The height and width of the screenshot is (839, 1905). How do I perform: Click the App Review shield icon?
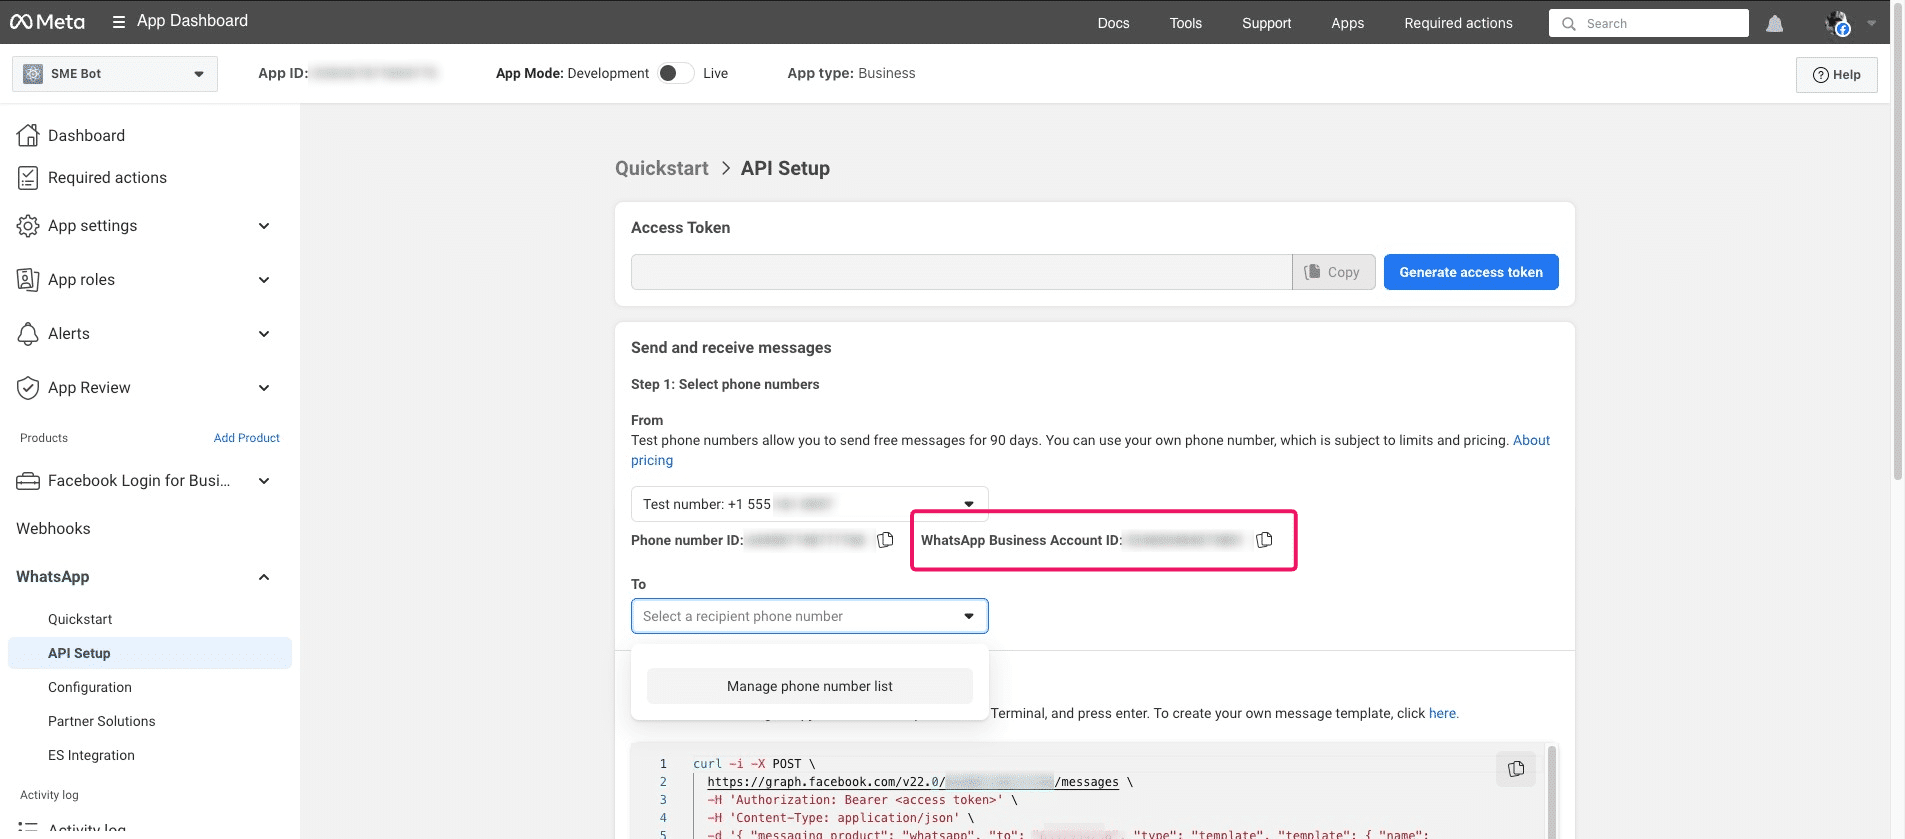(28, 388)
